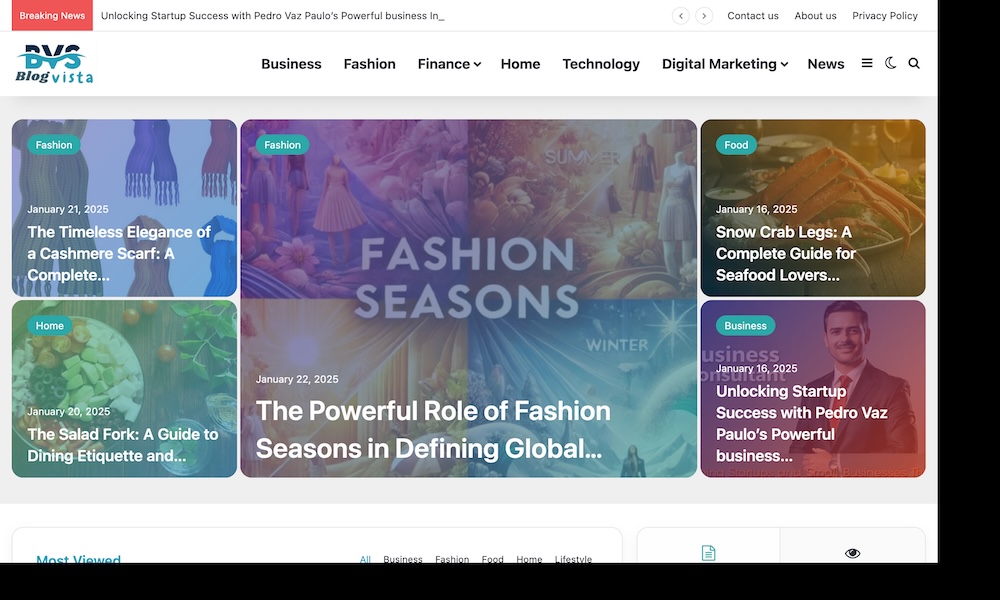Expand the Finance dropdown menu
Screen dimensions: 1000x600
click(x=449, y=64)
